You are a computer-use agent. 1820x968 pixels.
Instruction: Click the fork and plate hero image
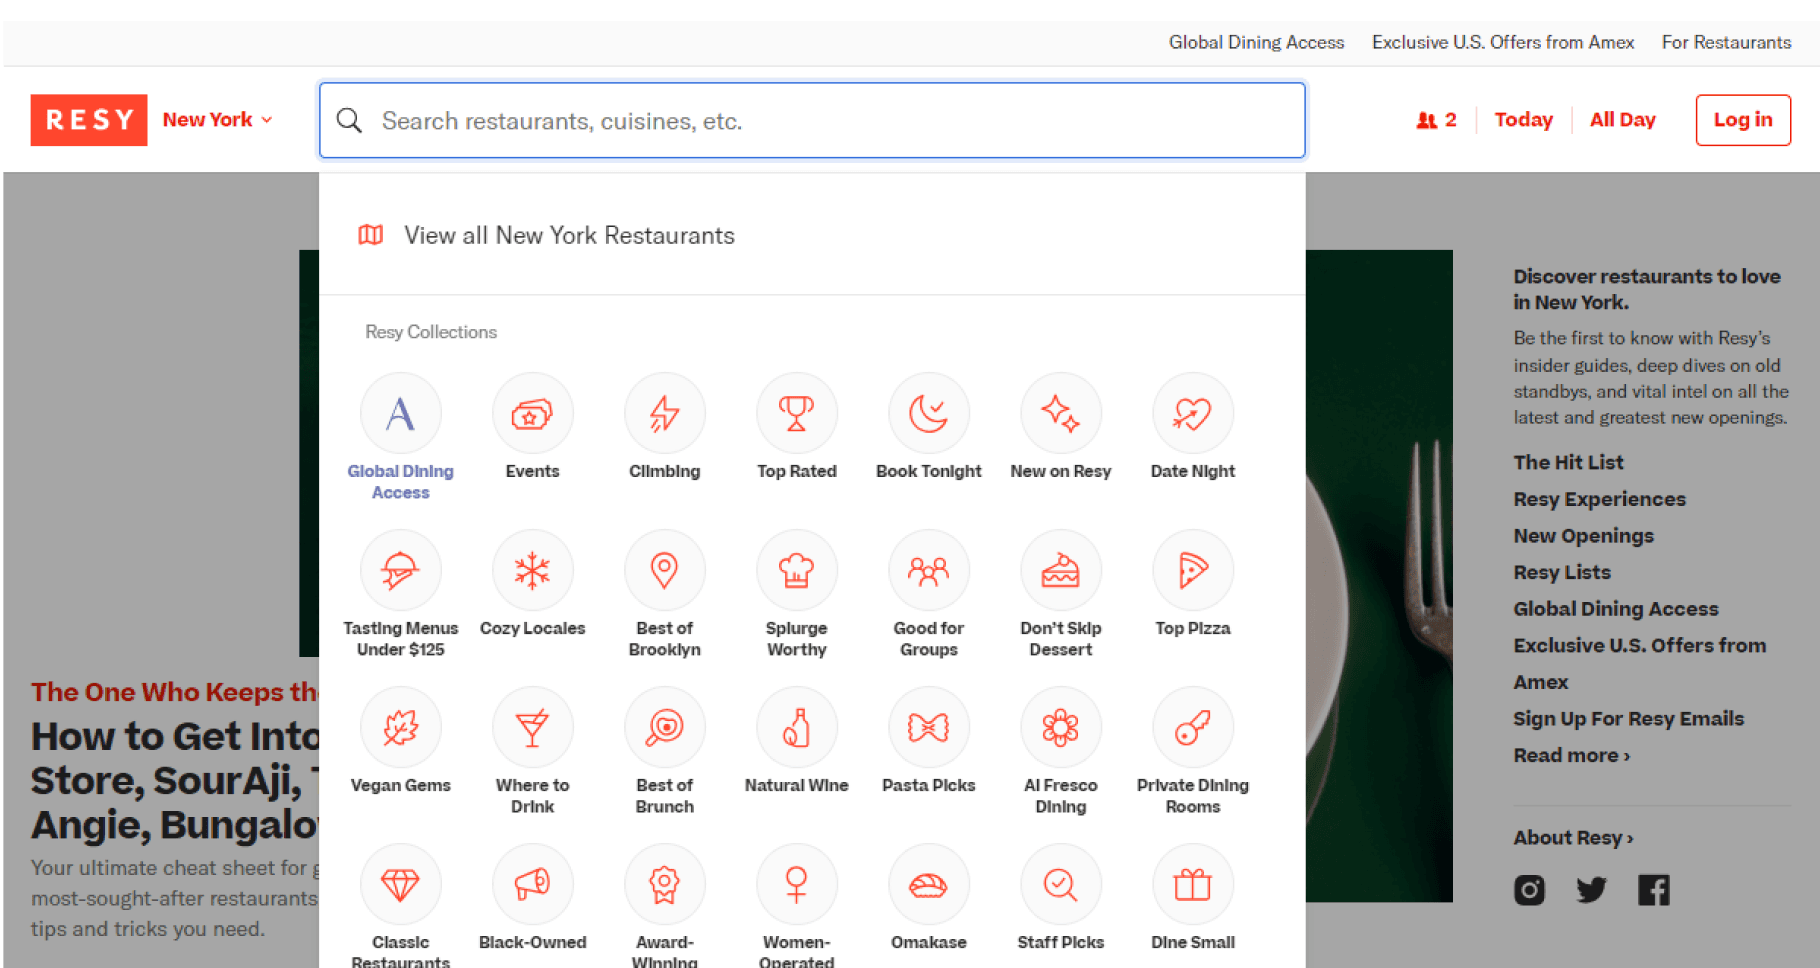coord(1379,576)
